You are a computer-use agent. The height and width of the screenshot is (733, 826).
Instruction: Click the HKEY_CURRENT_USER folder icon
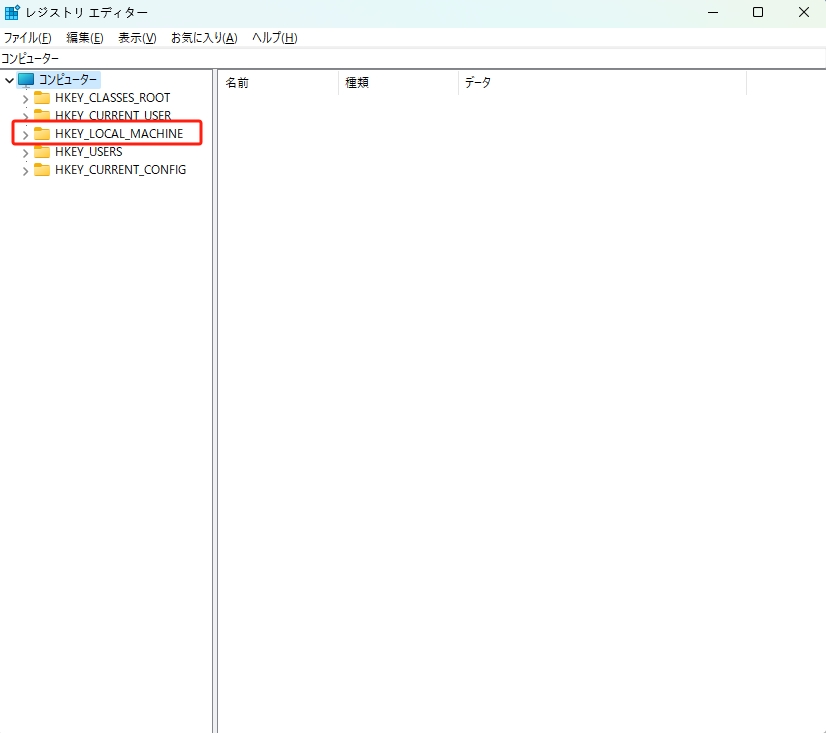coord(42,116)
